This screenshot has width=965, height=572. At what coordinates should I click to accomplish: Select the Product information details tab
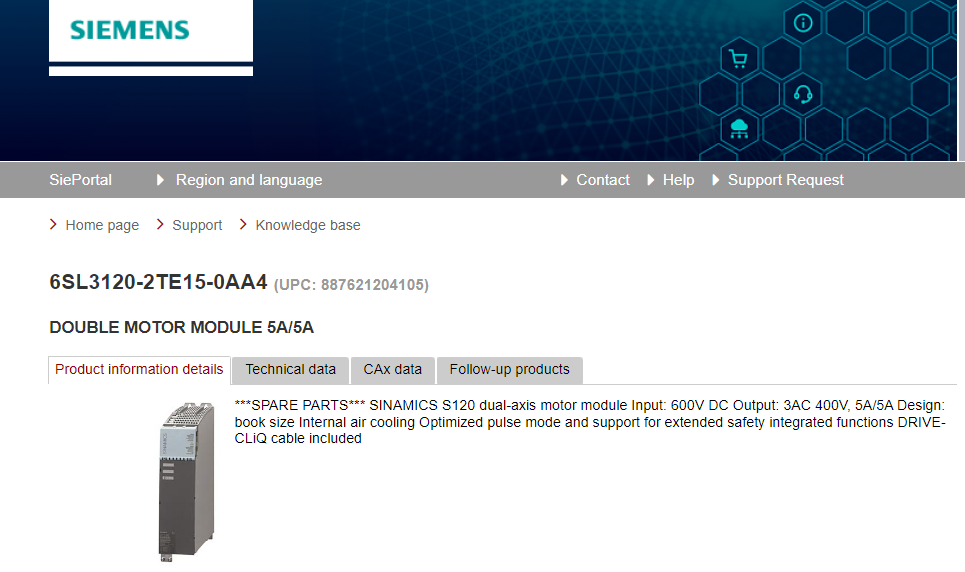(x=139, y=370)
